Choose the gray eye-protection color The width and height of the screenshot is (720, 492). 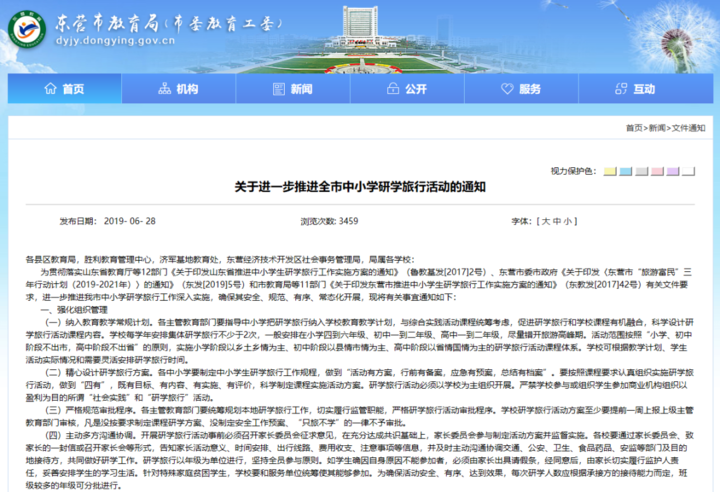641,171
